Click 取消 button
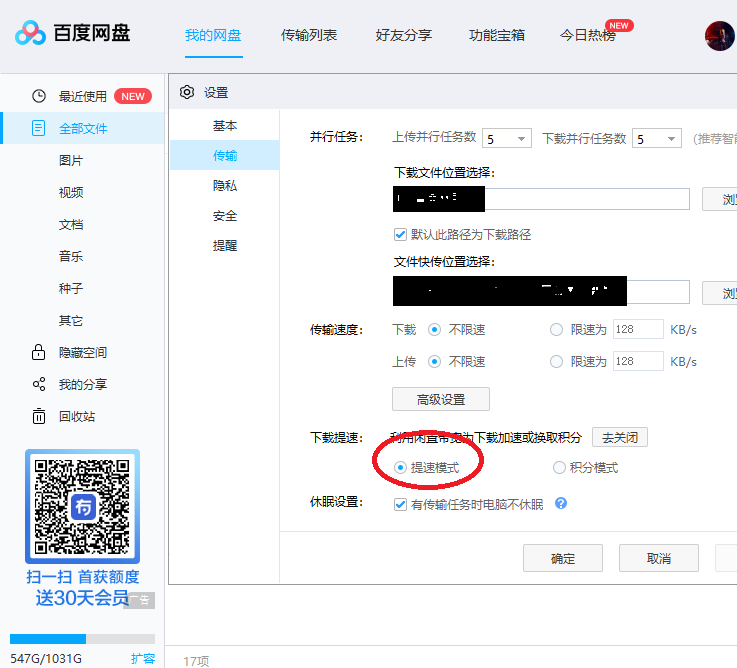 [x=659, y=558]
